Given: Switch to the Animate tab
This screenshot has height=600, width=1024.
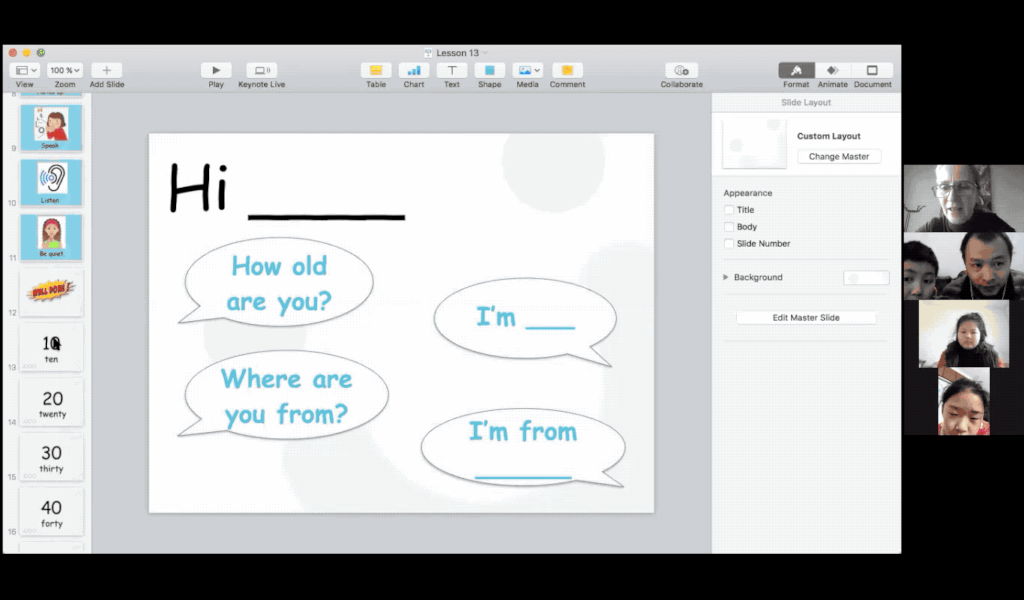Looking at the screenshot, I should click(x=832, y=70).
